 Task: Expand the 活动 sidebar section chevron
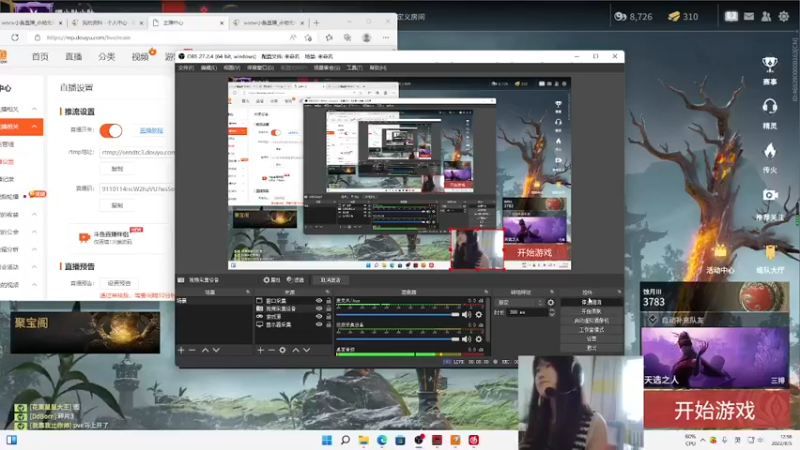click(x=34, y=267)
